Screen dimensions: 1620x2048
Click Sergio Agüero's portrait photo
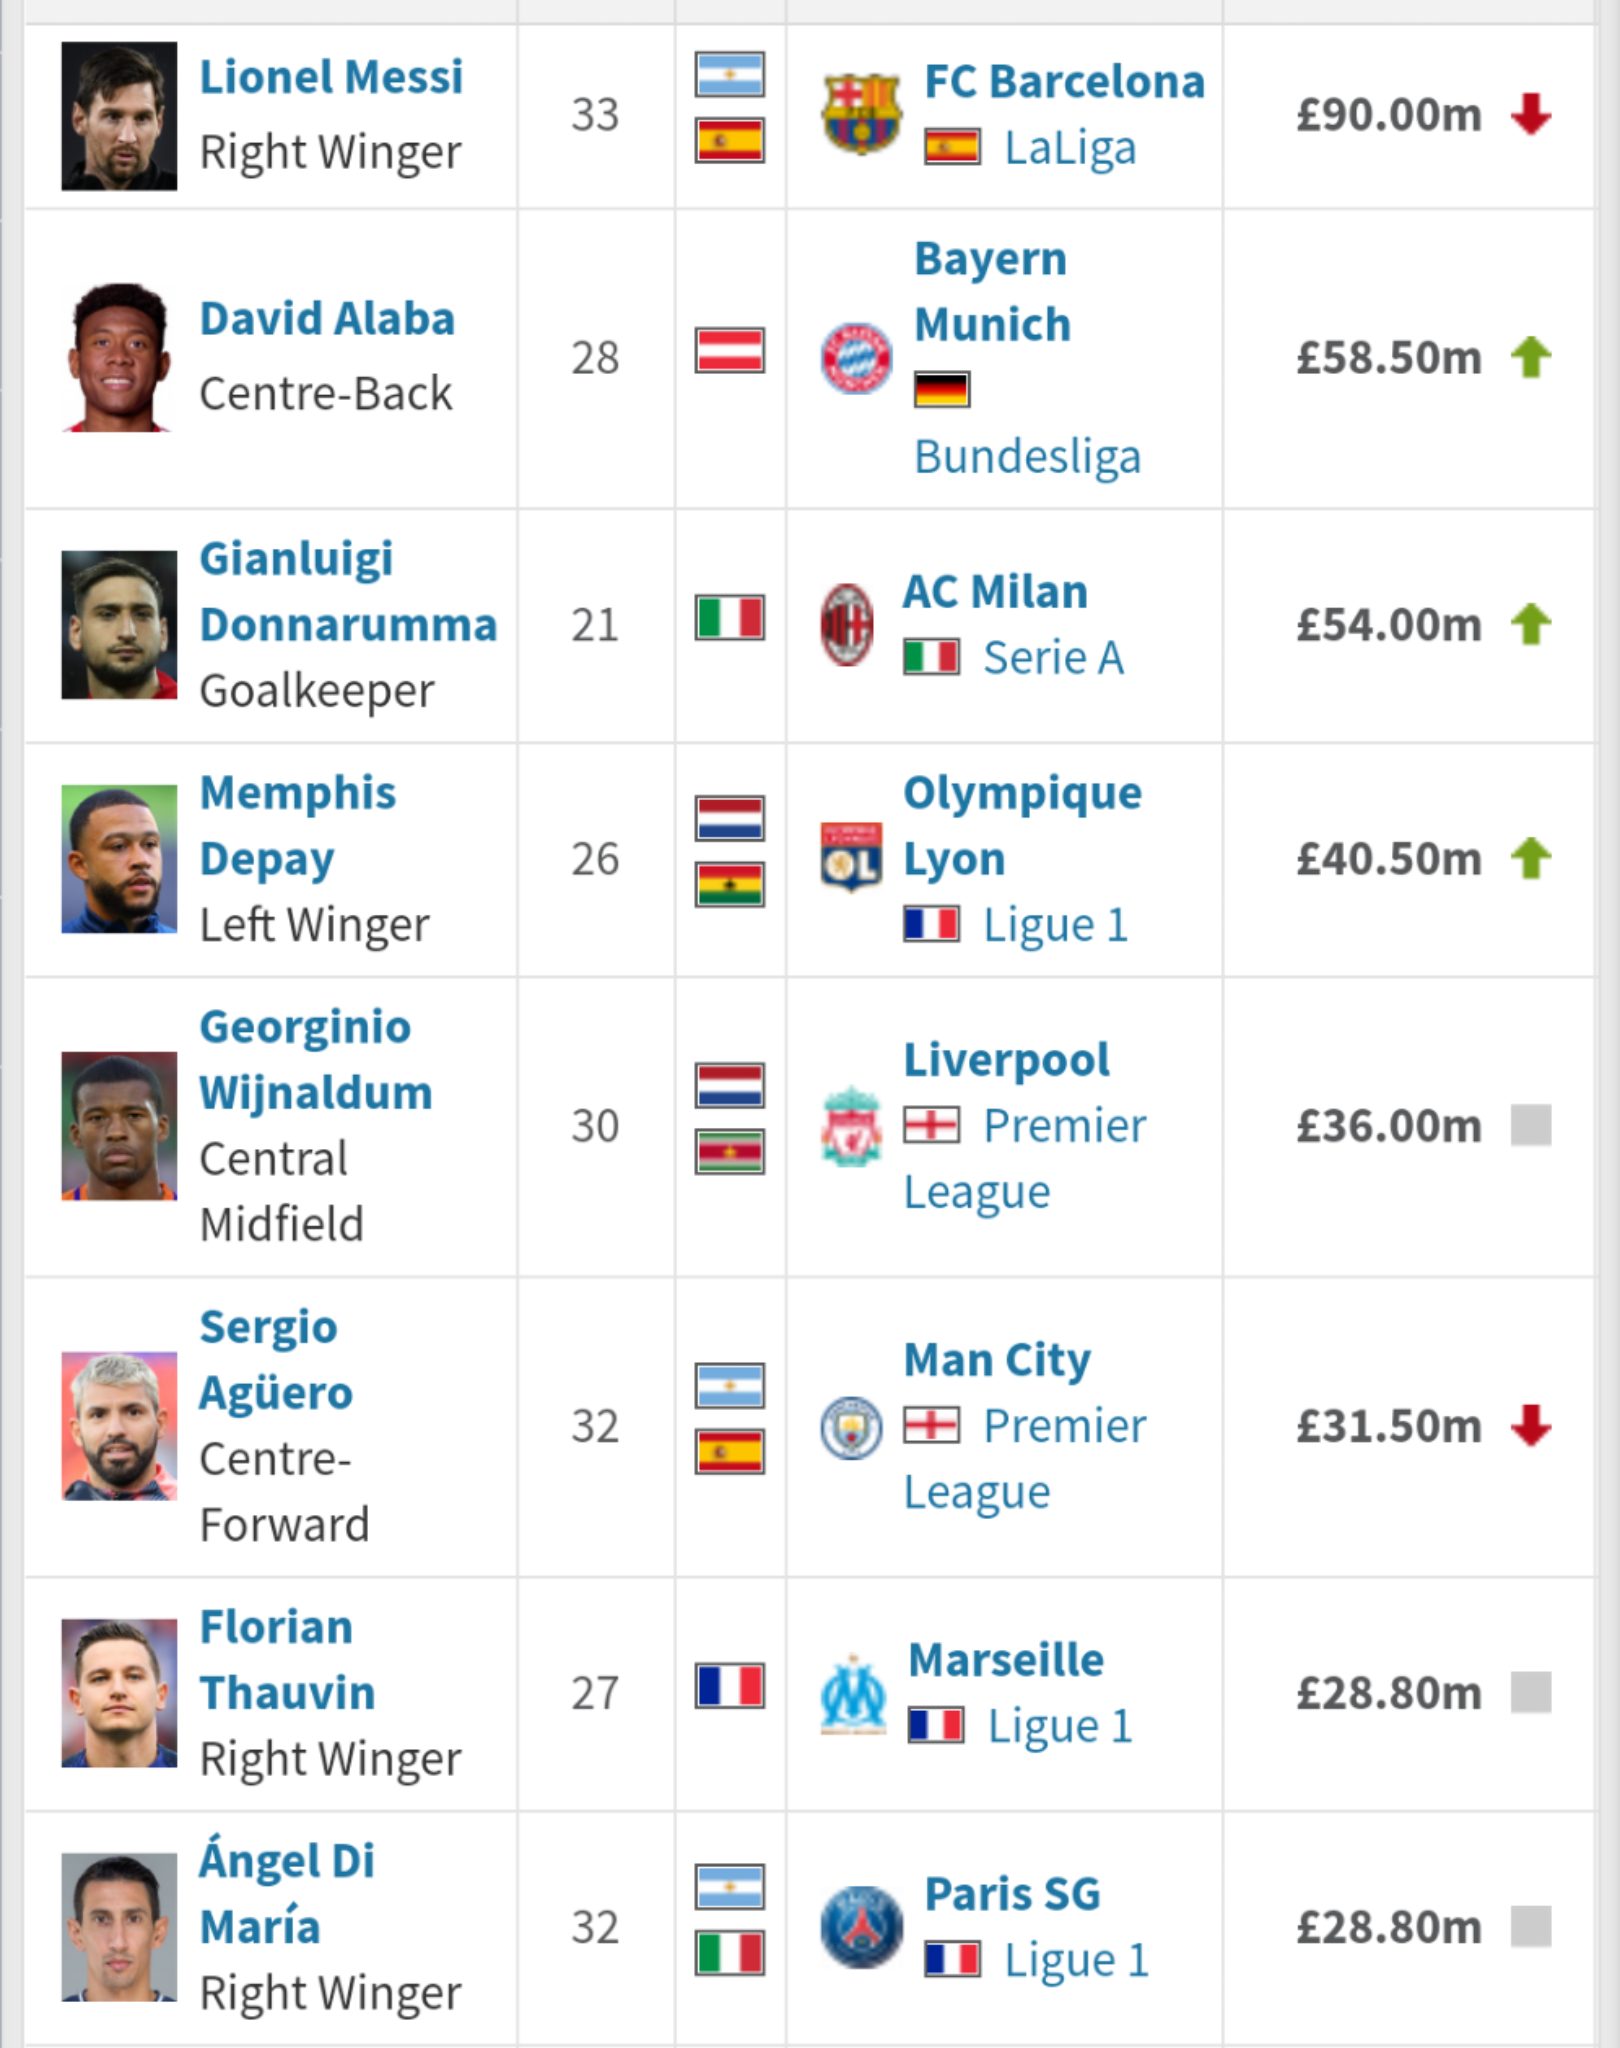pyautogui.click(x=119, y=1426)
